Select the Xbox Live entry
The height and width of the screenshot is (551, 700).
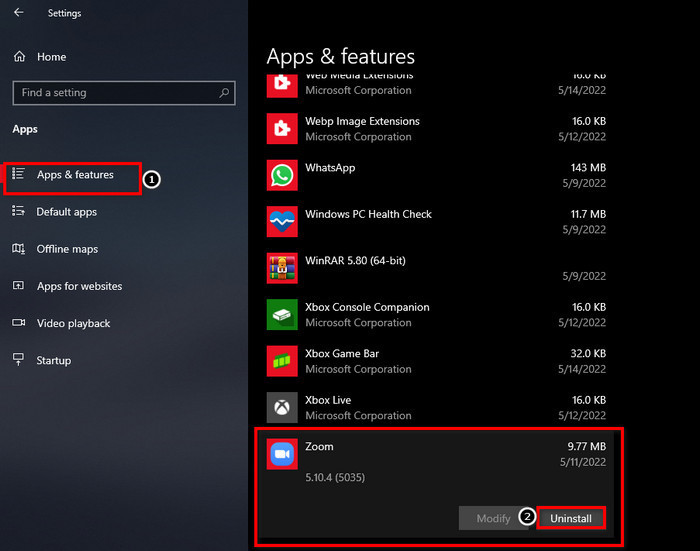(328, 400)
